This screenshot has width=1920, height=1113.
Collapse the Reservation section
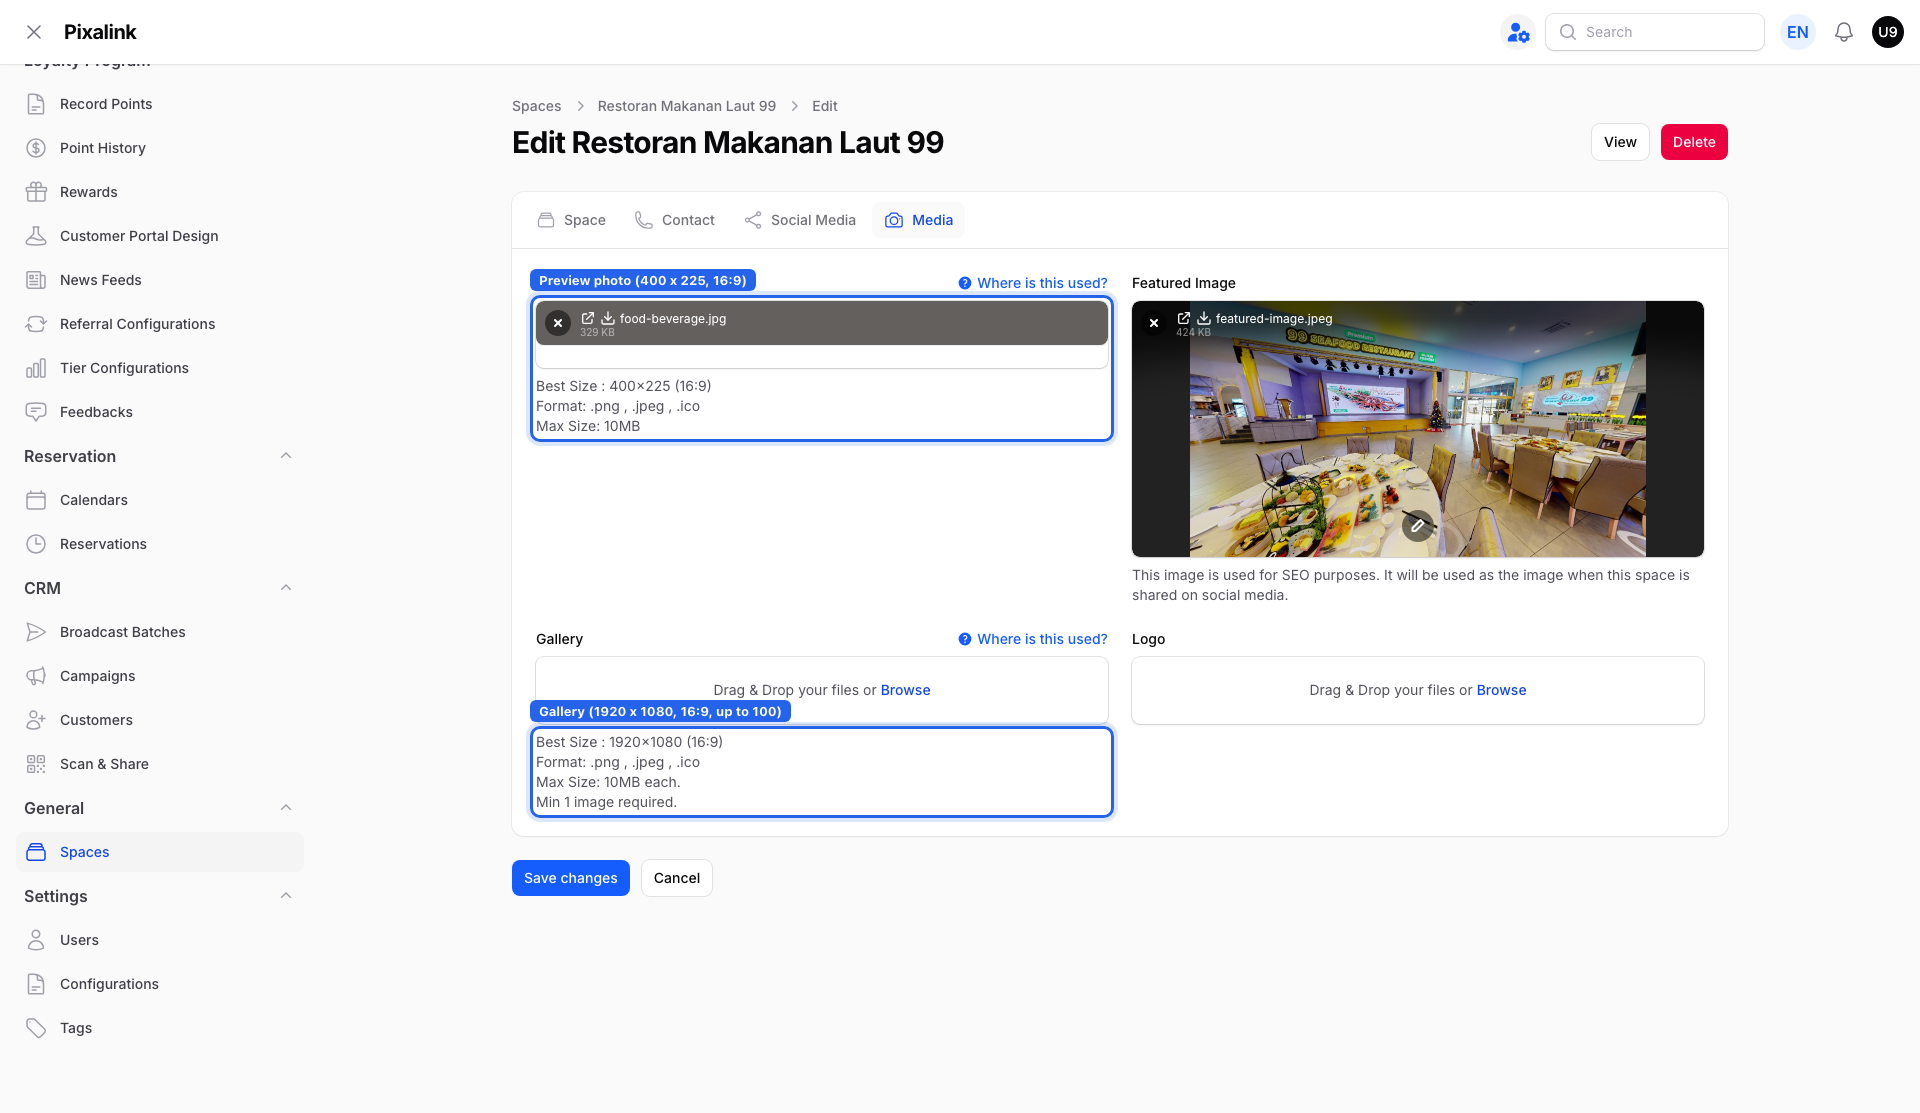(x=286, y=456)
